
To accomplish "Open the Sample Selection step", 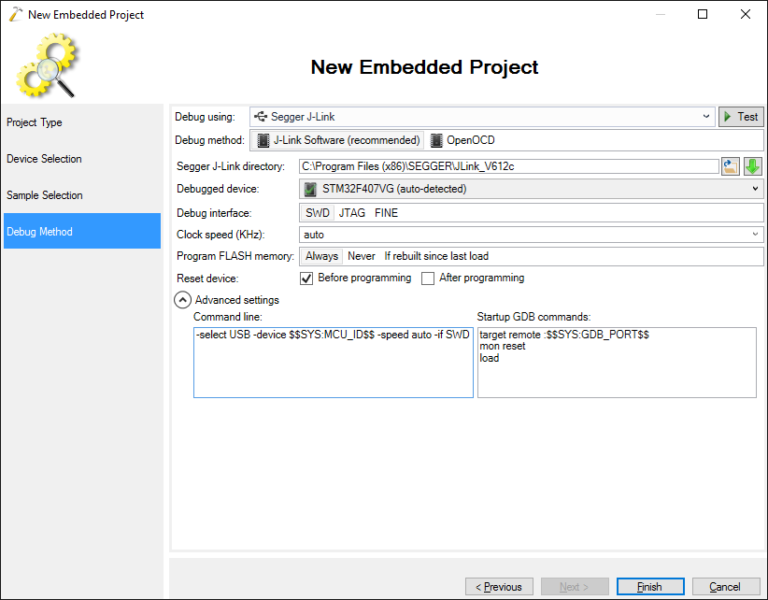I will tap(46, 195).
